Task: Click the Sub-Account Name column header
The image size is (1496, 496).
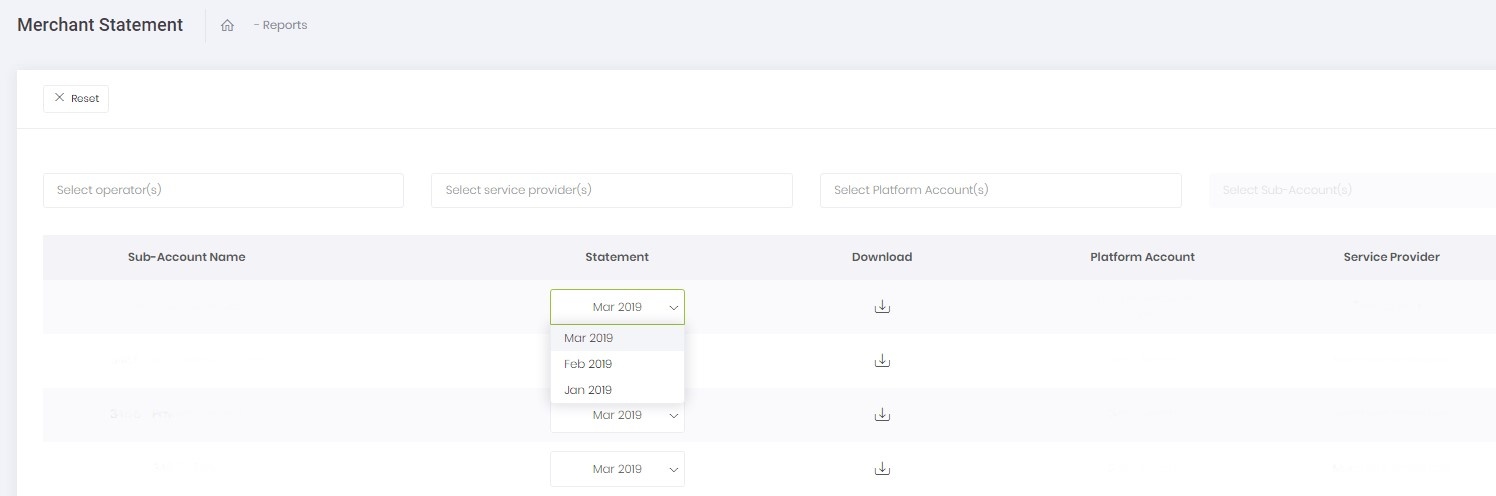Action: tap(186, 257)
